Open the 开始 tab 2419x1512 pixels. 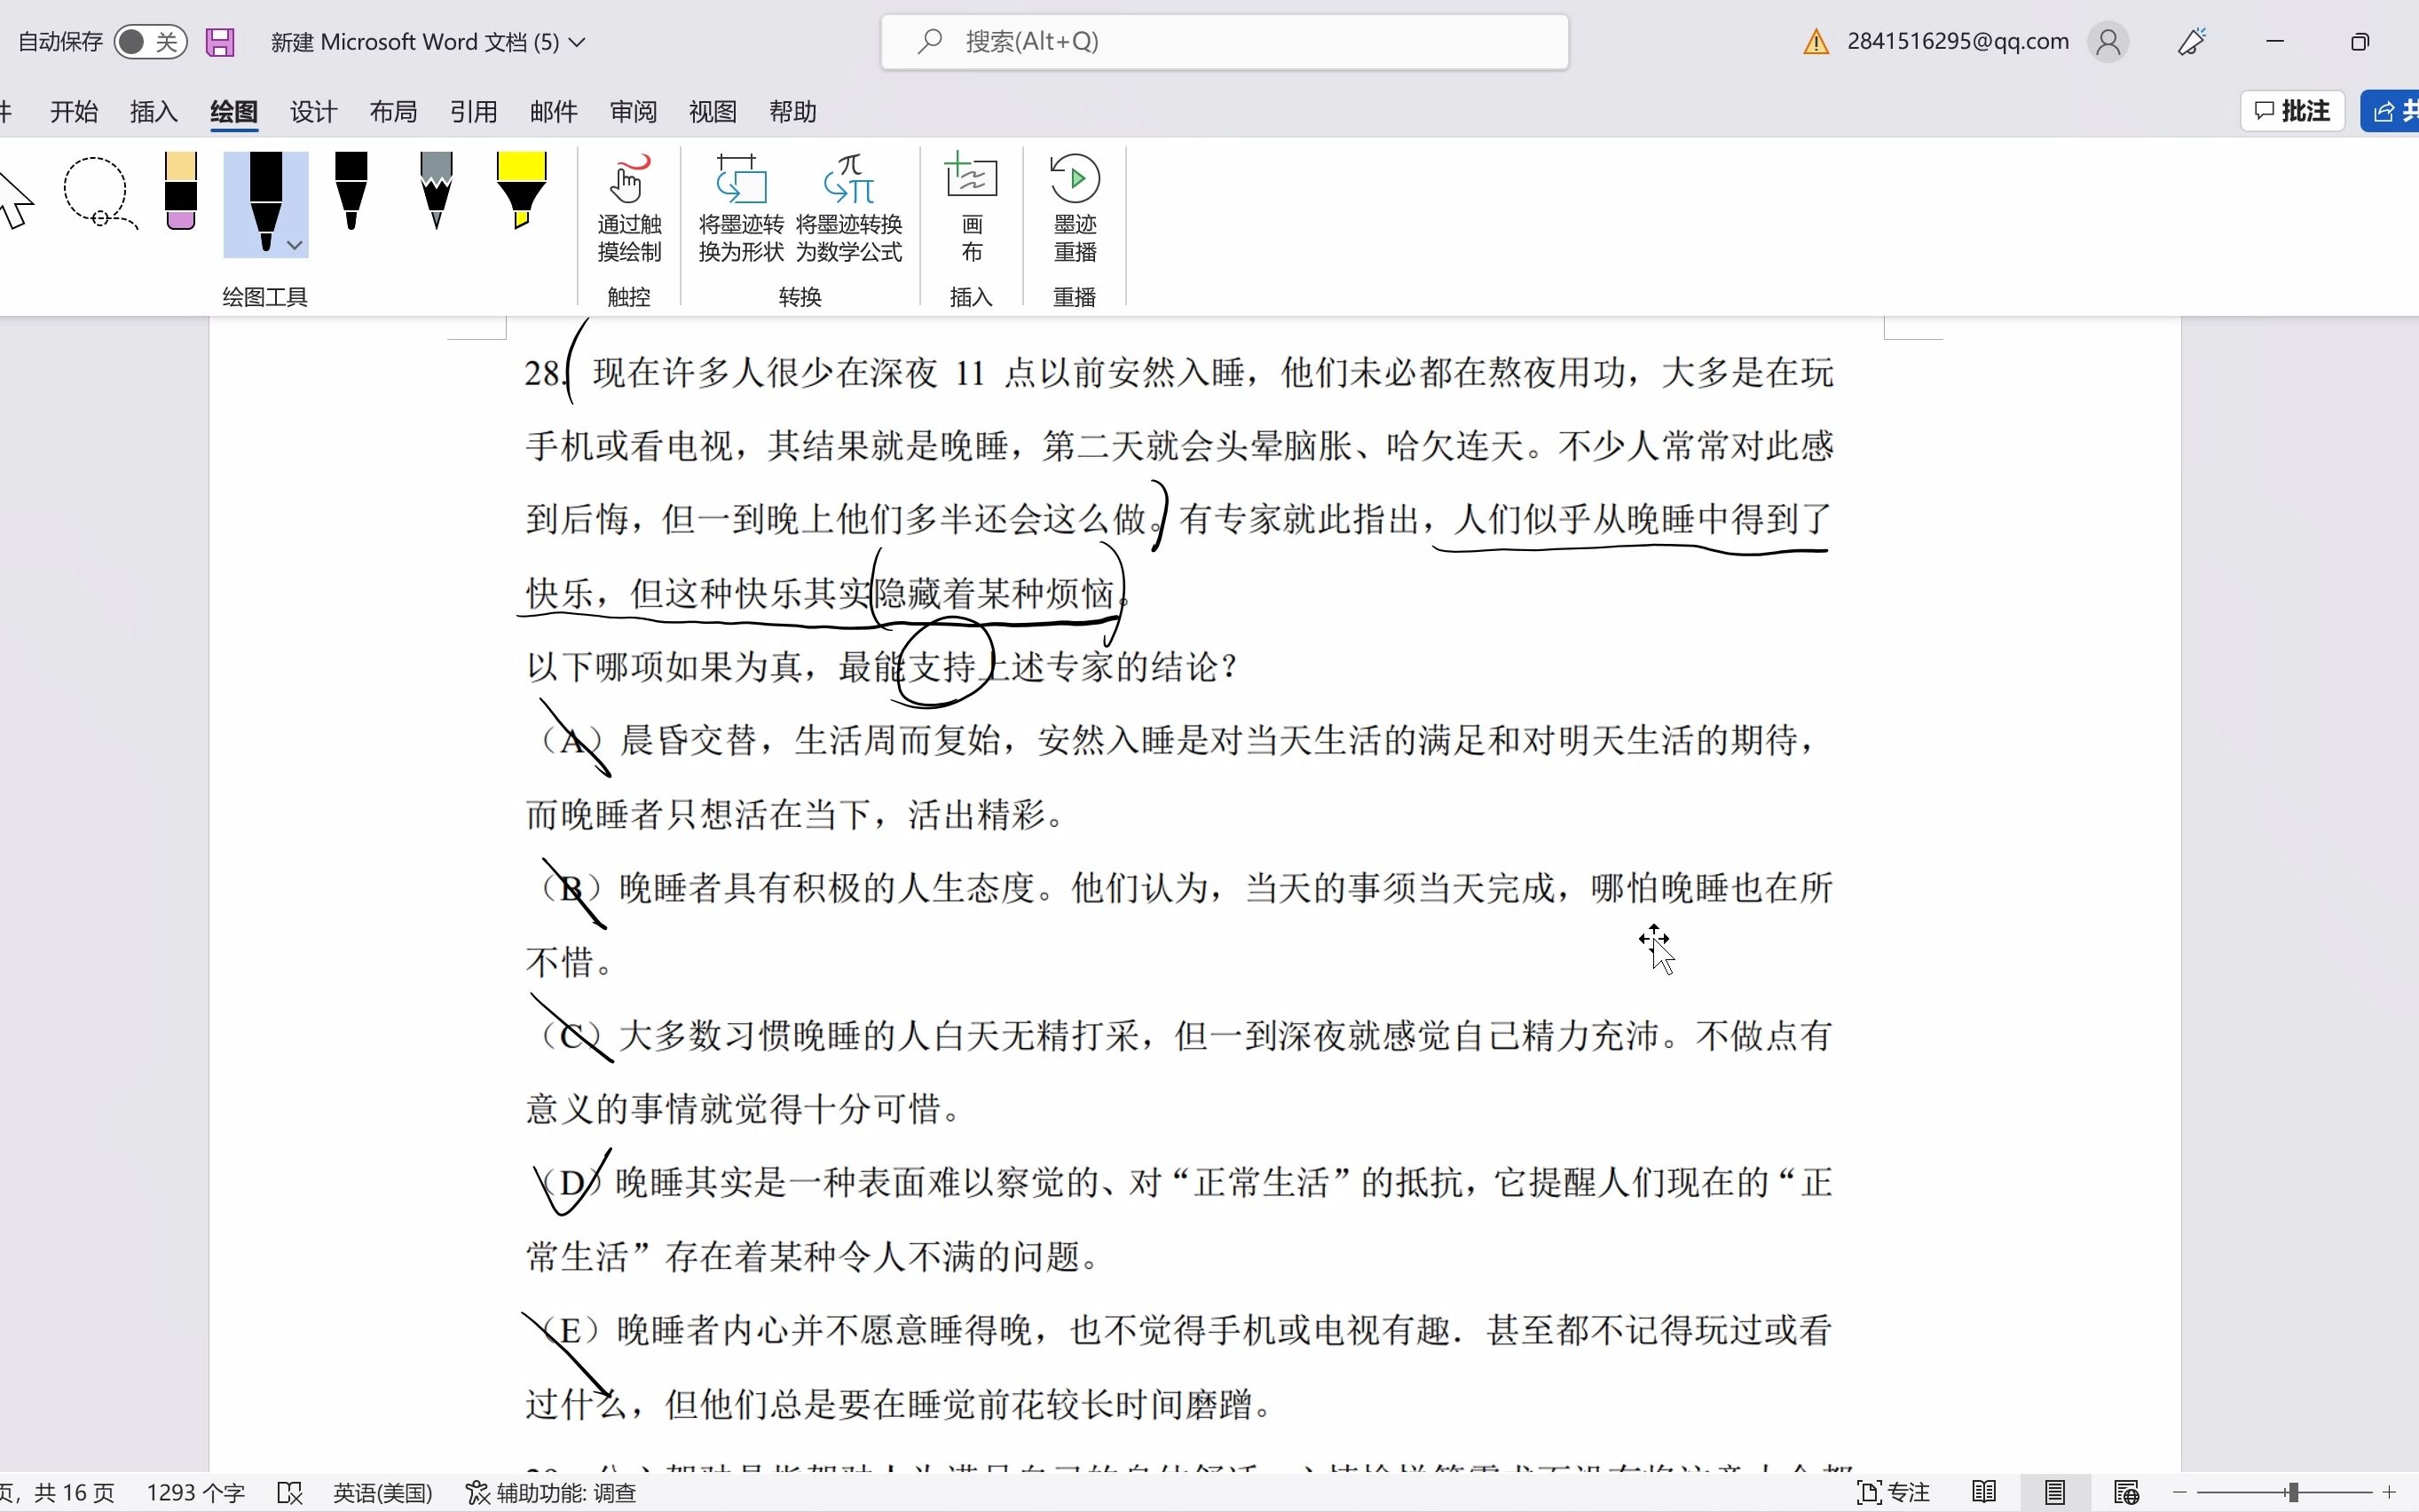(x=74, y=112)
